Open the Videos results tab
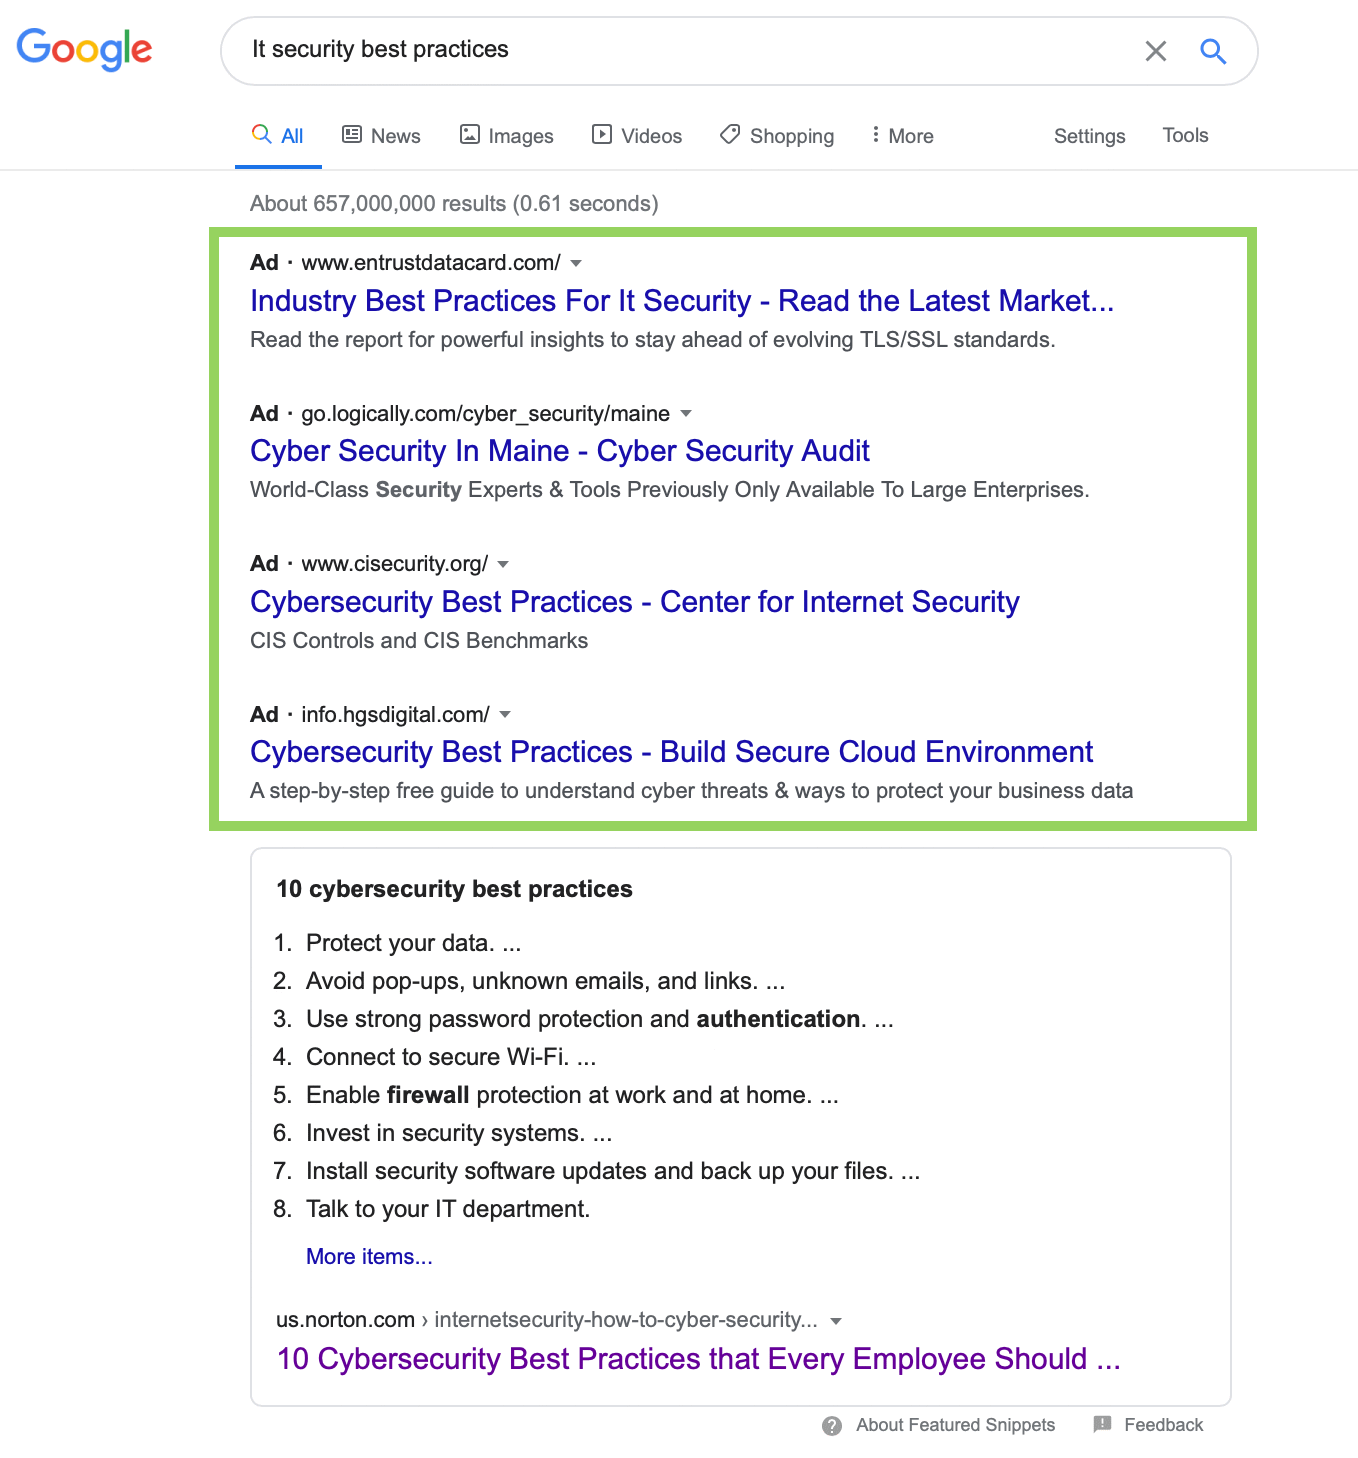1358x1458 pixels. coord(637,136)
